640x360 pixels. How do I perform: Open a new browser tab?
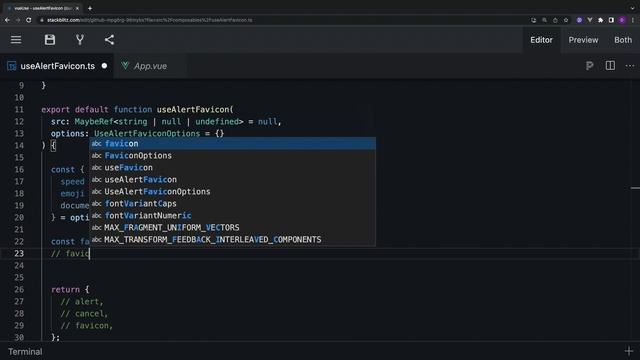tap(90, 8)
